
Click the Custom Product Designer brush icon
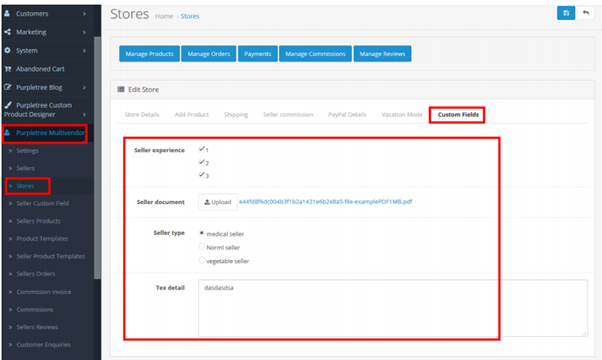(x=8, y=105)
